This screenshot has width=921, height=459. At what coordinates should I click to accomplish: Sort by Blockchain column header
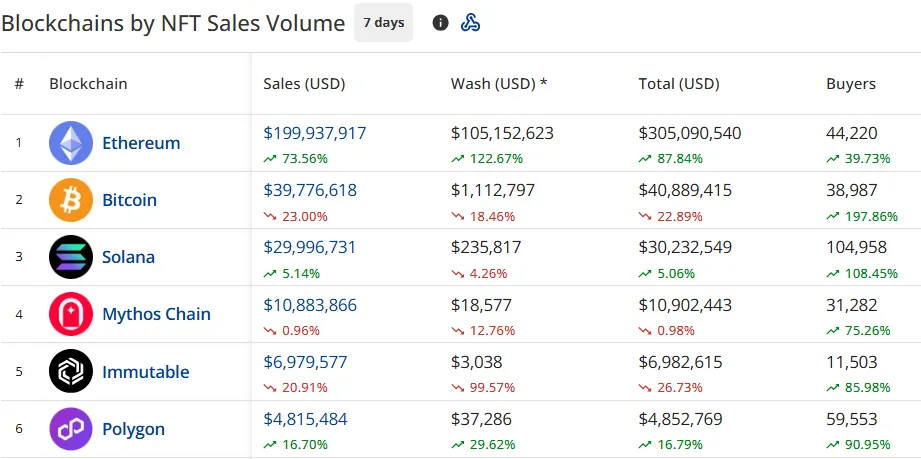pyautogui.click(x=88, y=84)
